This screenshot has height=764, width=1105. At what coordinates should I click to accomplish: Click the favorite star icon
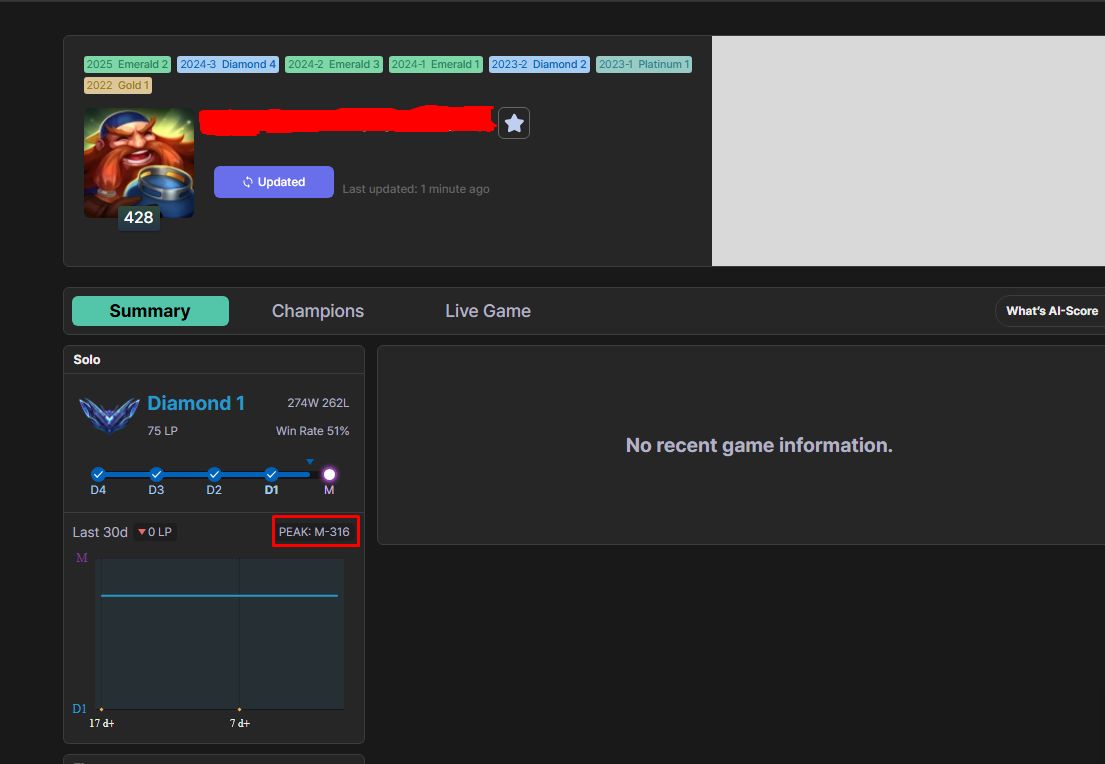pyautogui.click(x=514, y=123)
